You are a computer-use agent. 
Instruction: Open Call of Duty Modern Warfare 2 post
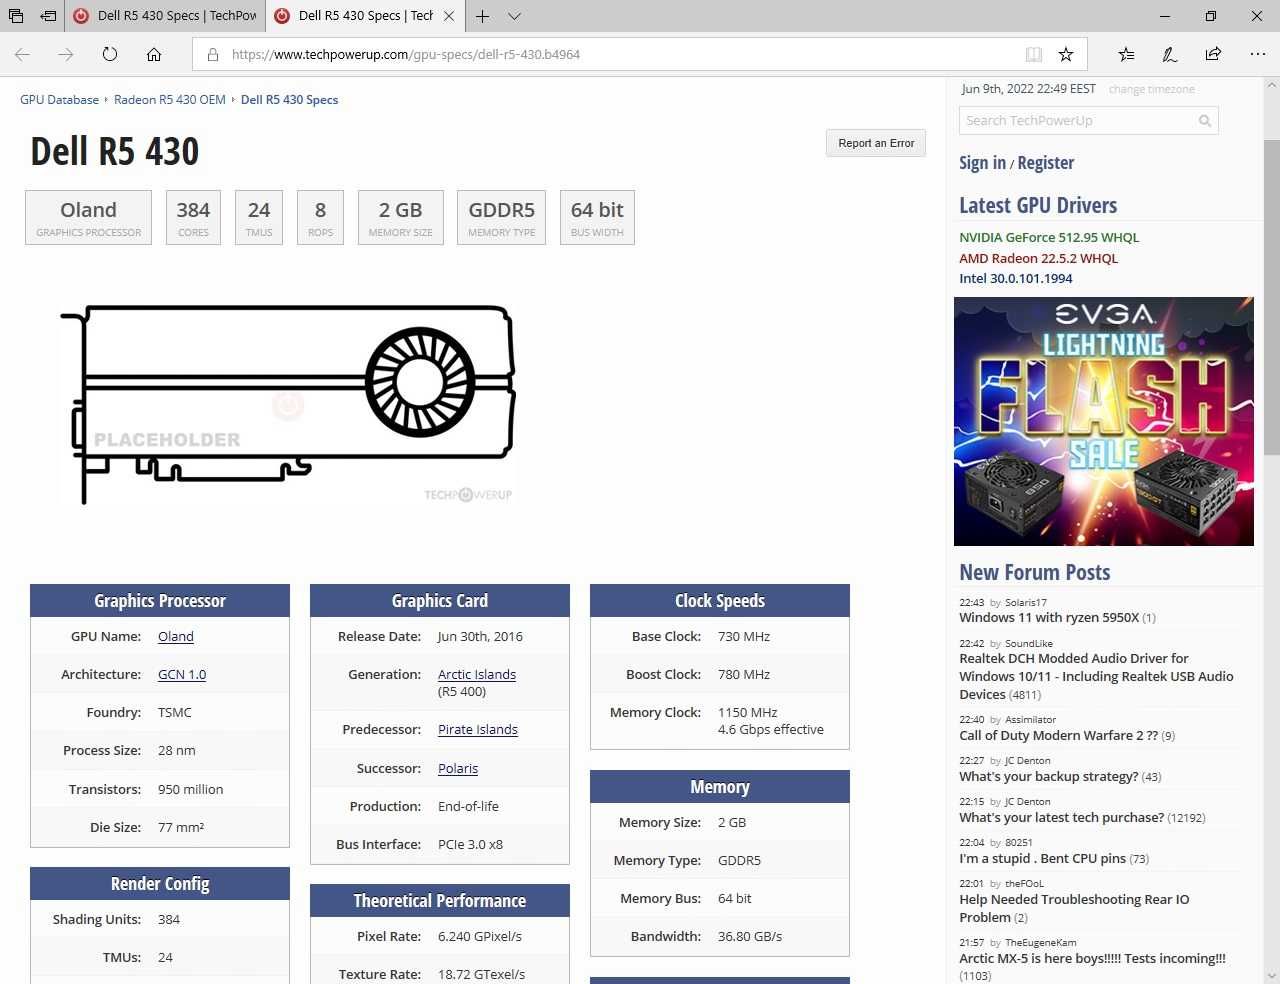(x=1059, y=736)
